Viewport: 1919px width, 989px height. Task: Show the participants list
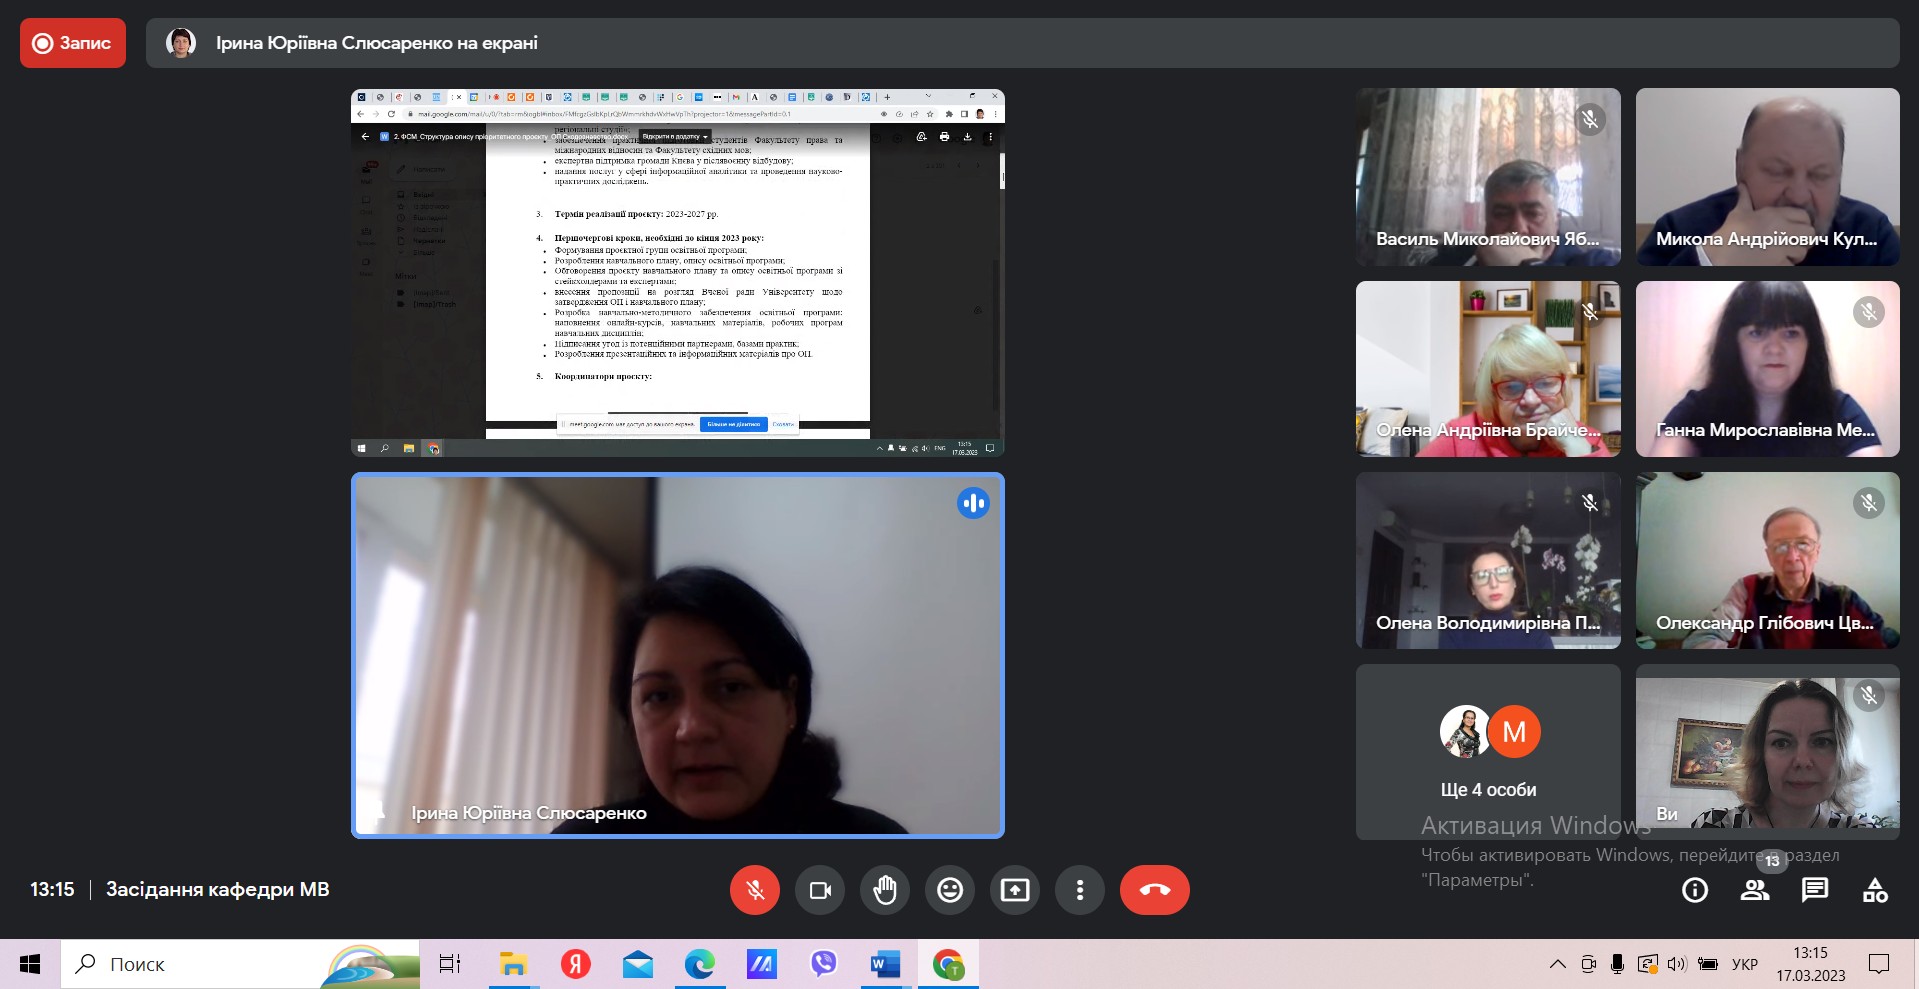(1755, 890)
